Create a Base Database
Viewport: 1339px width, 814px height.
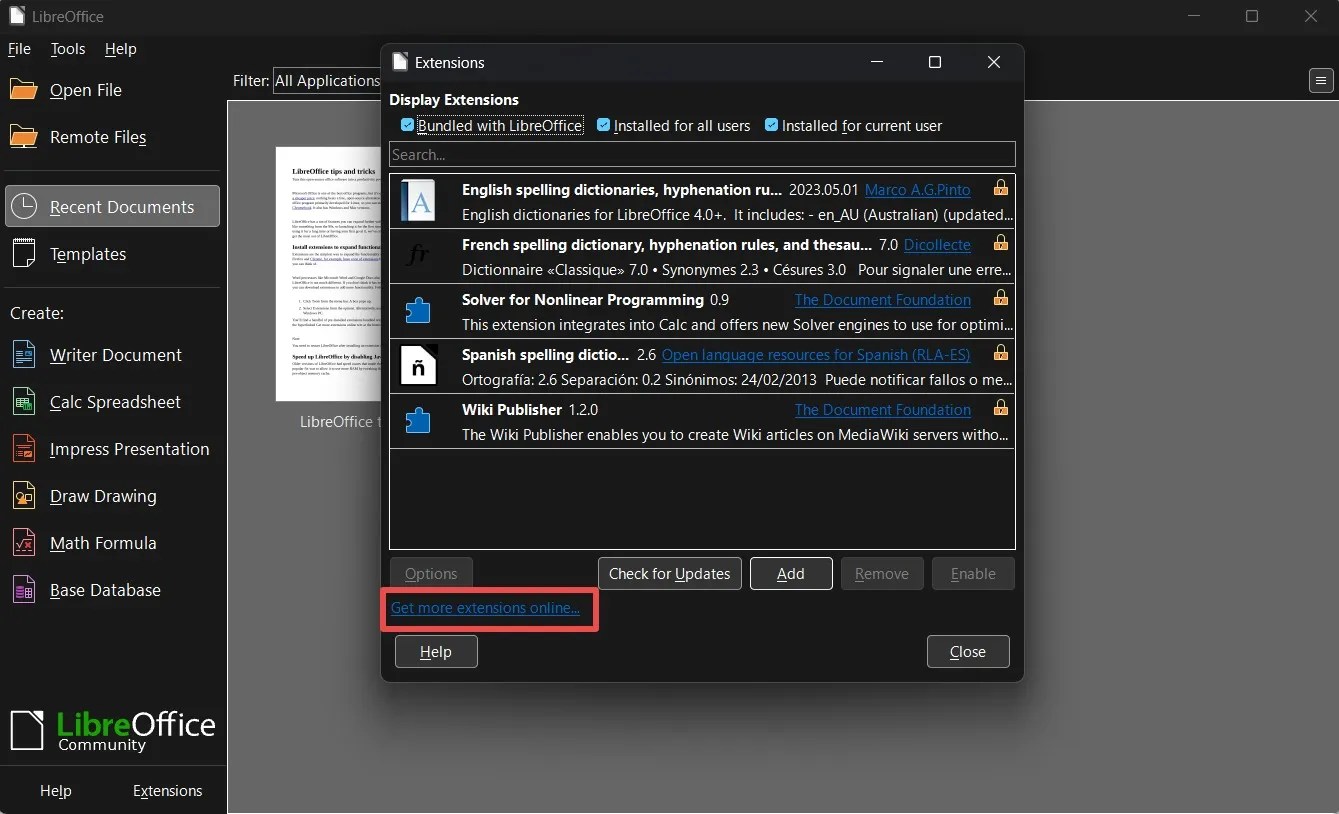pyautogui.click(x=104, y=590)
